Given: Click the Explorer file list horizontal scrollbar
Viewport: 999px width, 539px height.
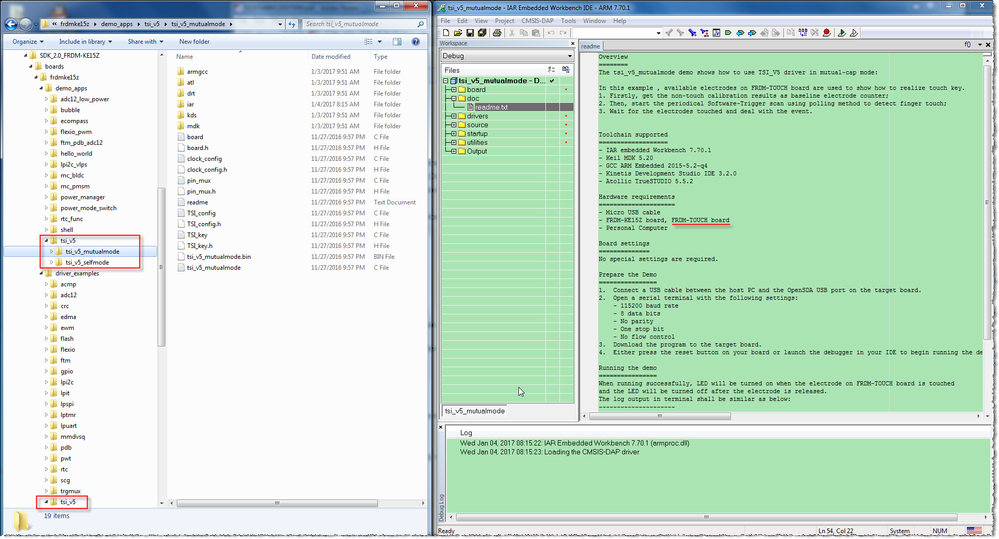Looking at the screenshot, I should [277, 503].
